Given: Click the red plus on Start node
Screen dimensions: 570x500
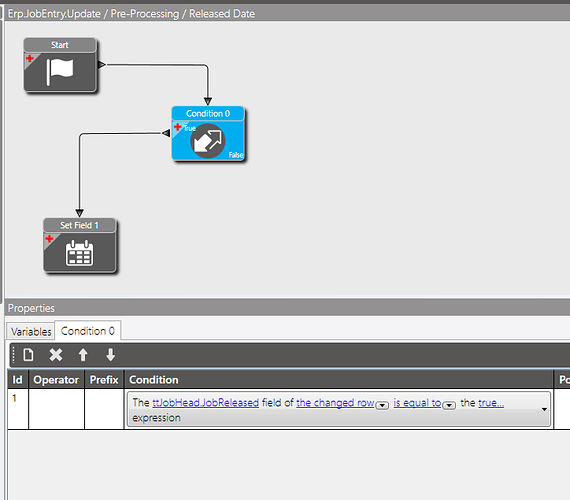Looking at the screenshot, I should tap(30, 59).
